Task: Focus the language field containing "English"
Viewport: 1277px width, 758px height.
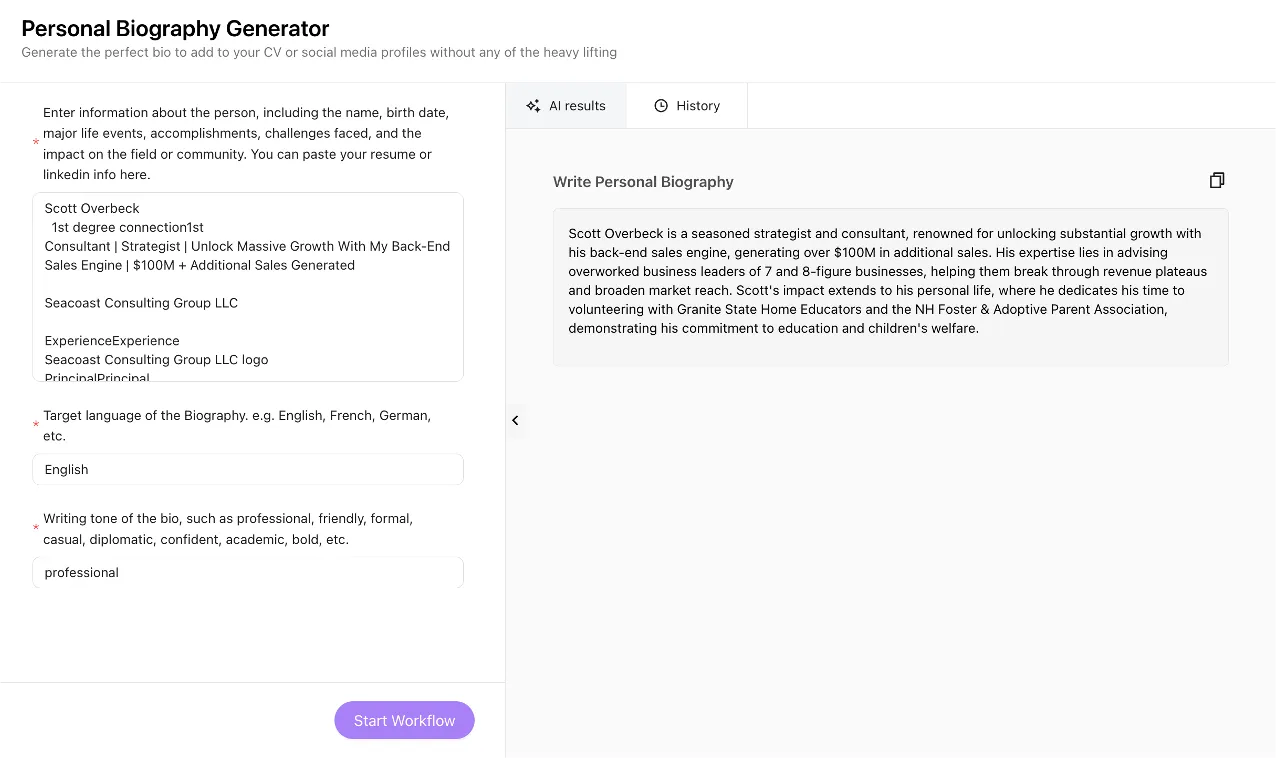Action: click(247, 470)
